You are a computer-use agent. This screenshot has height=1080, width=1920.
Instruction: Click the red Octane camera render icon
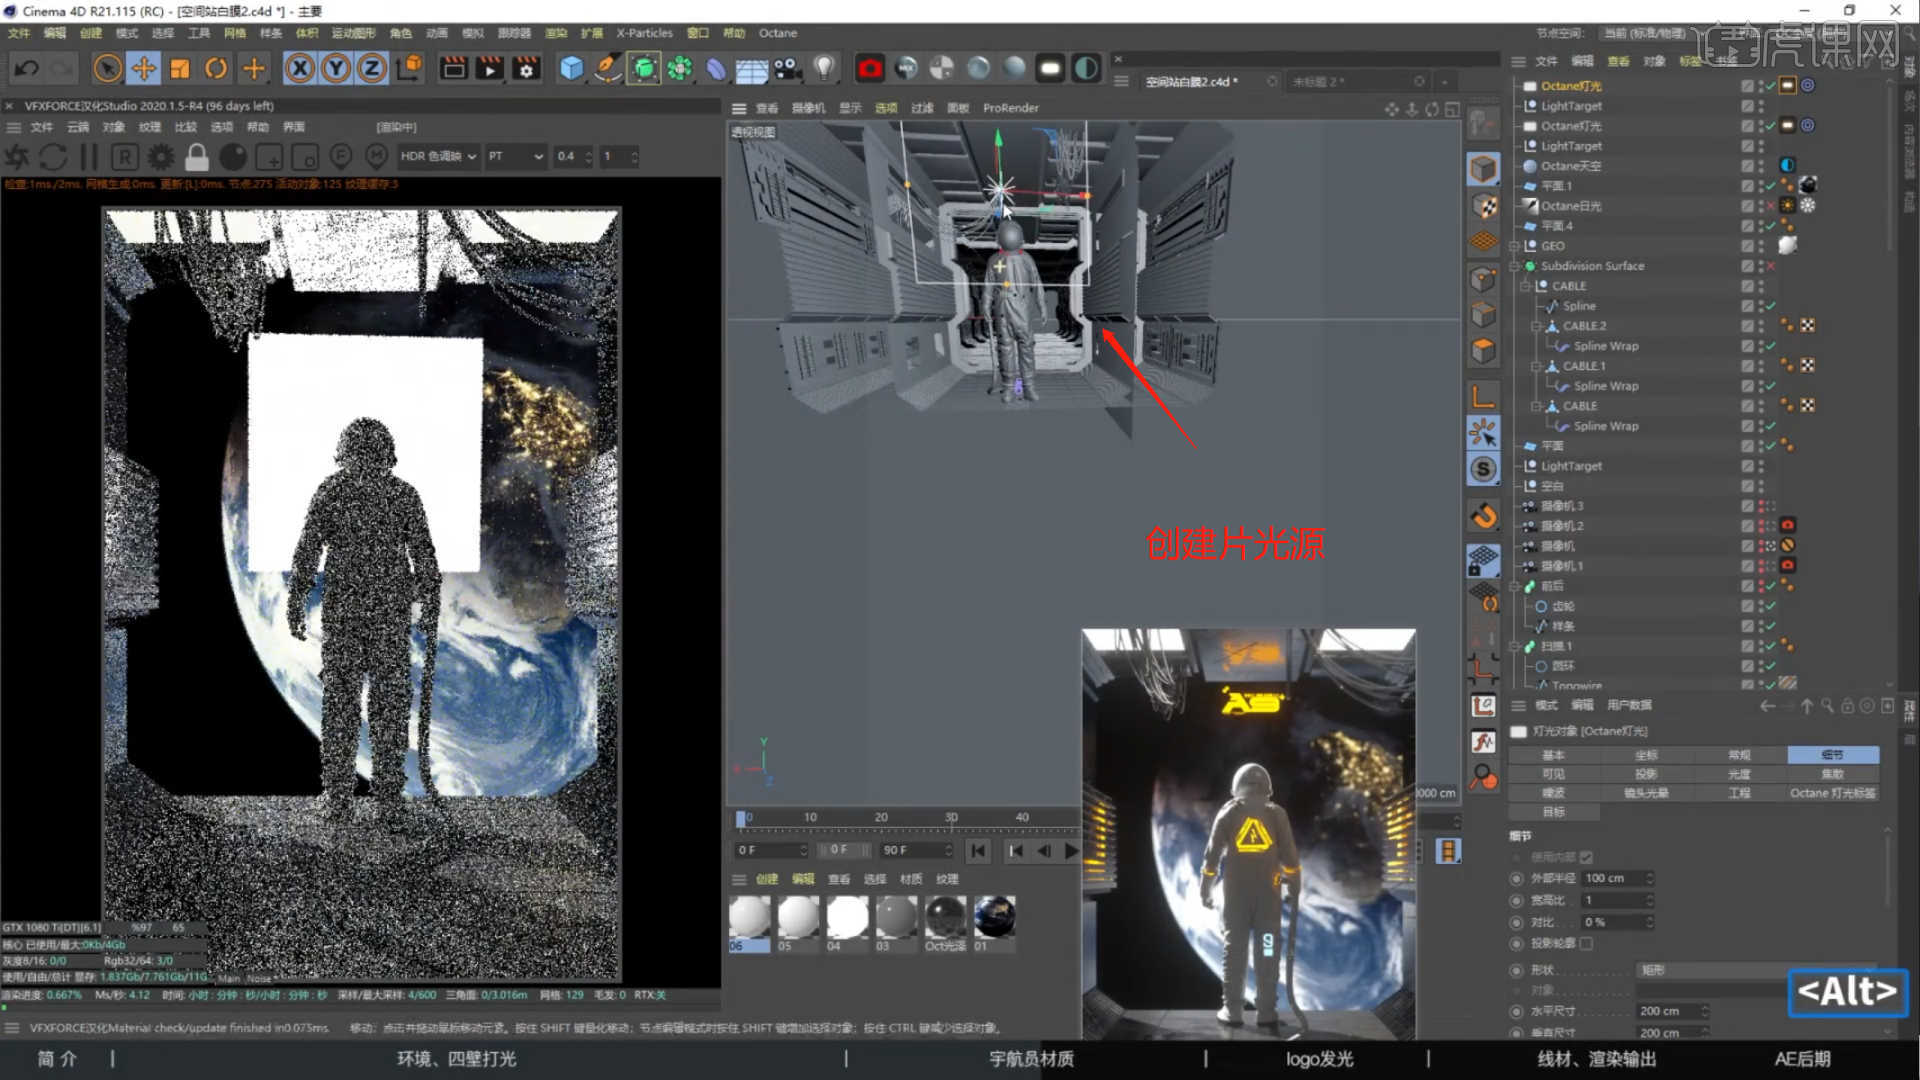pyautogui.click(x=870, y=68)
